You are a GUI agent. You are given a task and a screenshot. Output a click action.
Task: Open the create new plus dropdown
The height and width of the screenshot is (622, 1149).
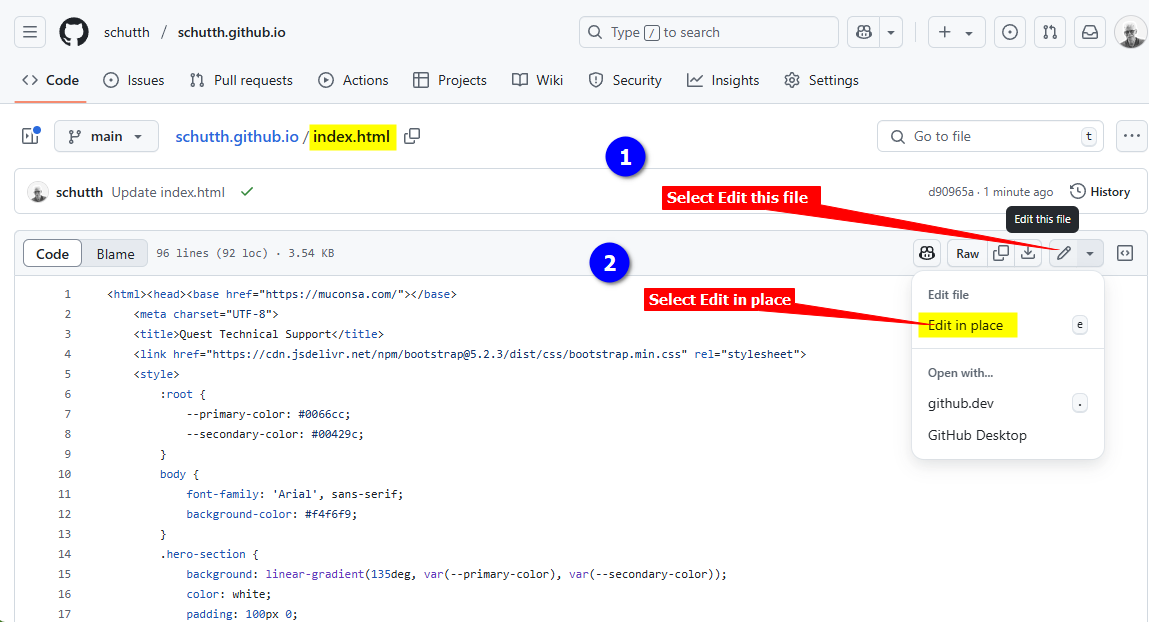(x=956, y=32)
